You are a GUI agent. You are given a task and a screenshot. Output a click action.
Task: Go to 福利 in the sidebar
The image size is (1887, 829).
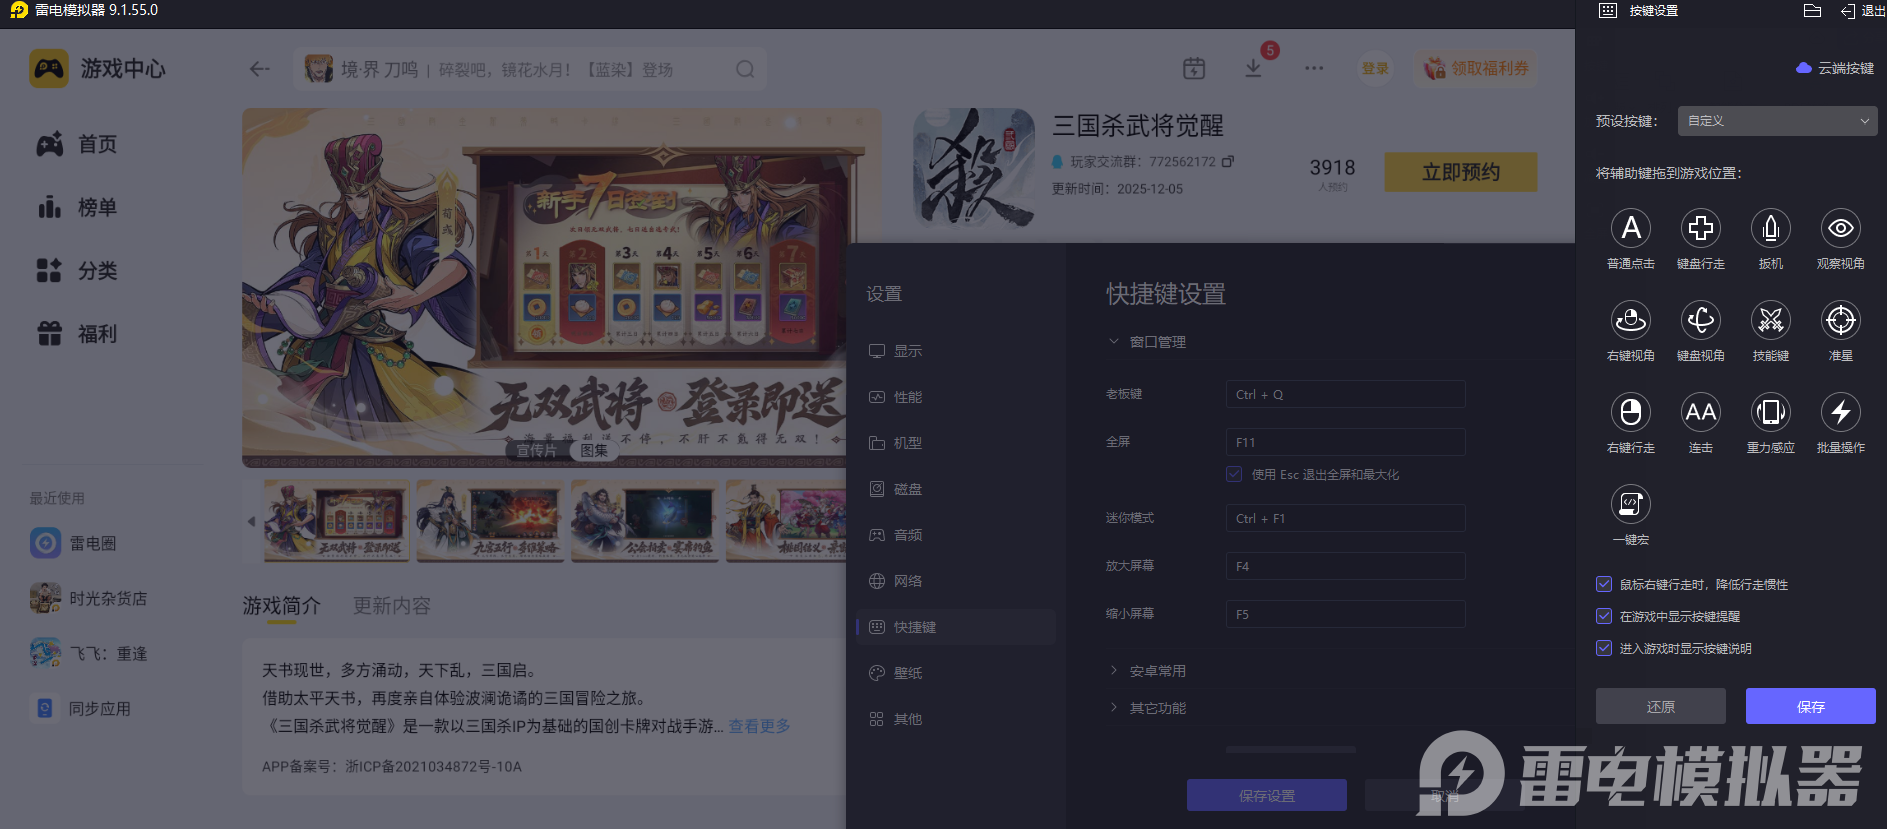click(x=78, y=333)
